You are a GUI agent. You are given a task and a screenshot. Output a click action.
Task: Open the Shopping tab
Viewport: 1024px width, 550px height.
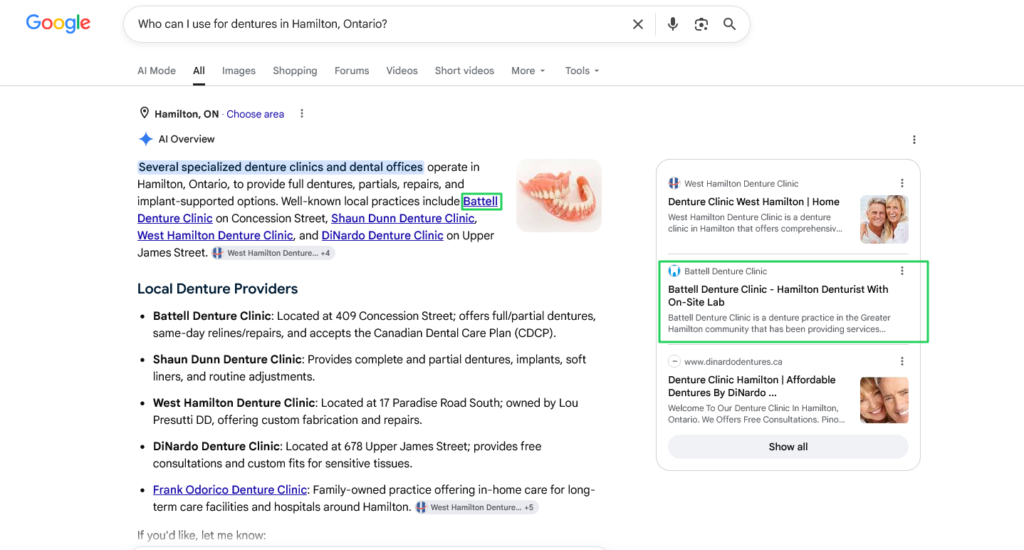[x=295, y=71]
